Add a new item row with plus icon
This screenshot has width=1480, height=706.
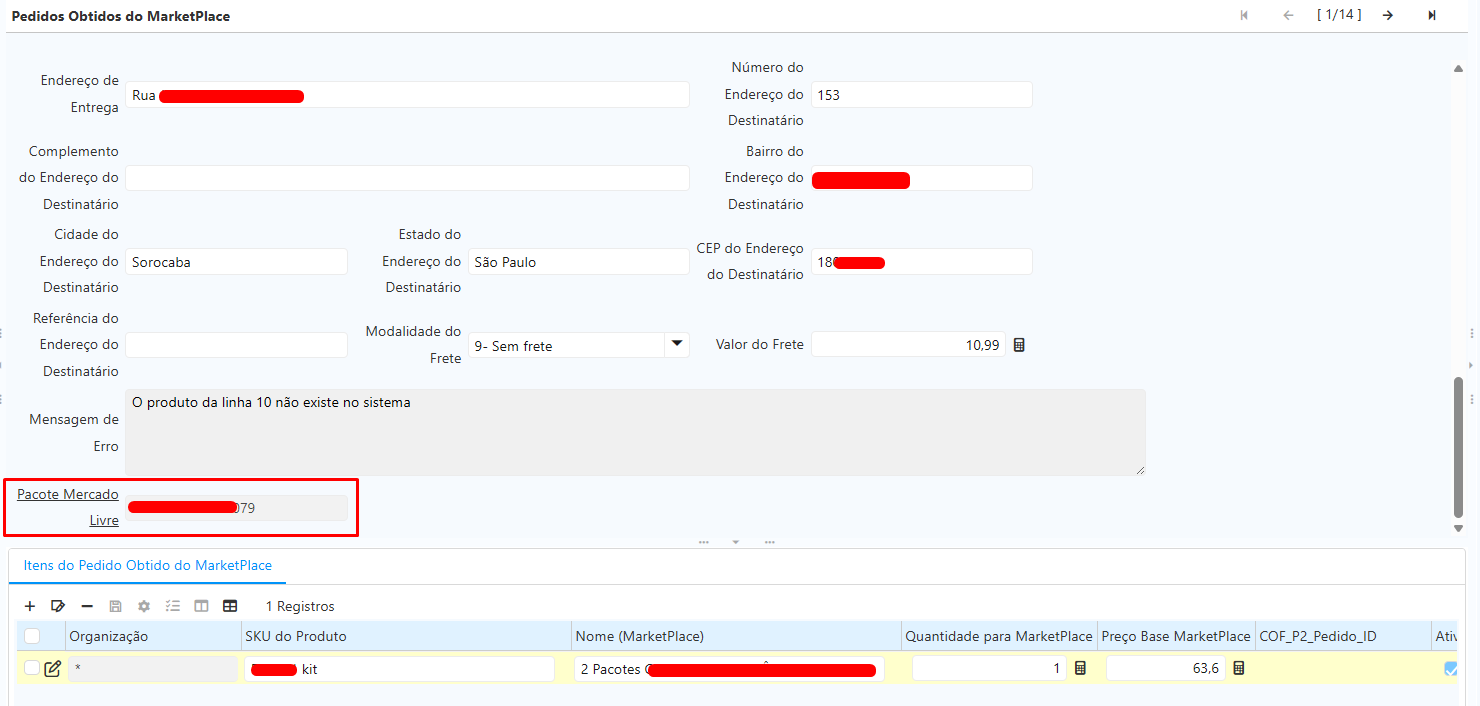coord(30,606)
